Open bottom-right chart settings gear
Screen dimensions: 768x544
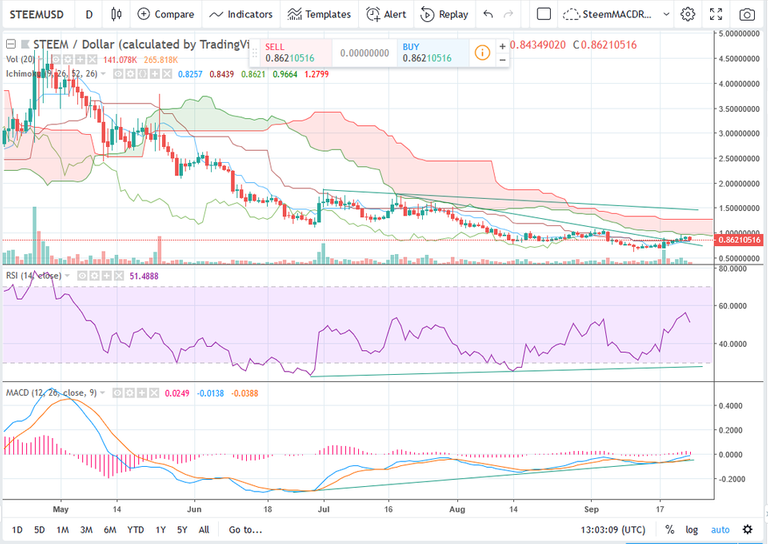747,530
